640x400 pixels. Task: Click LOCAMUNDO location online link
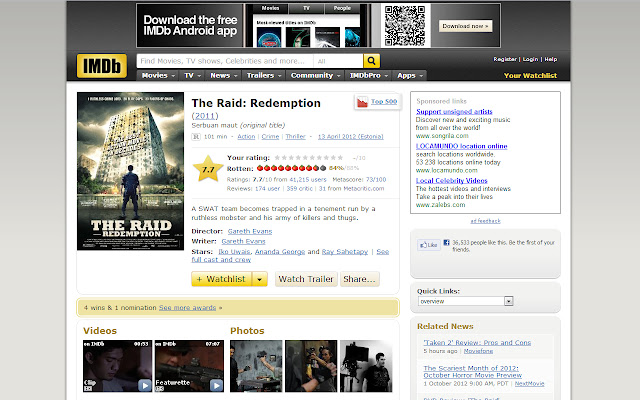[462, 146]
